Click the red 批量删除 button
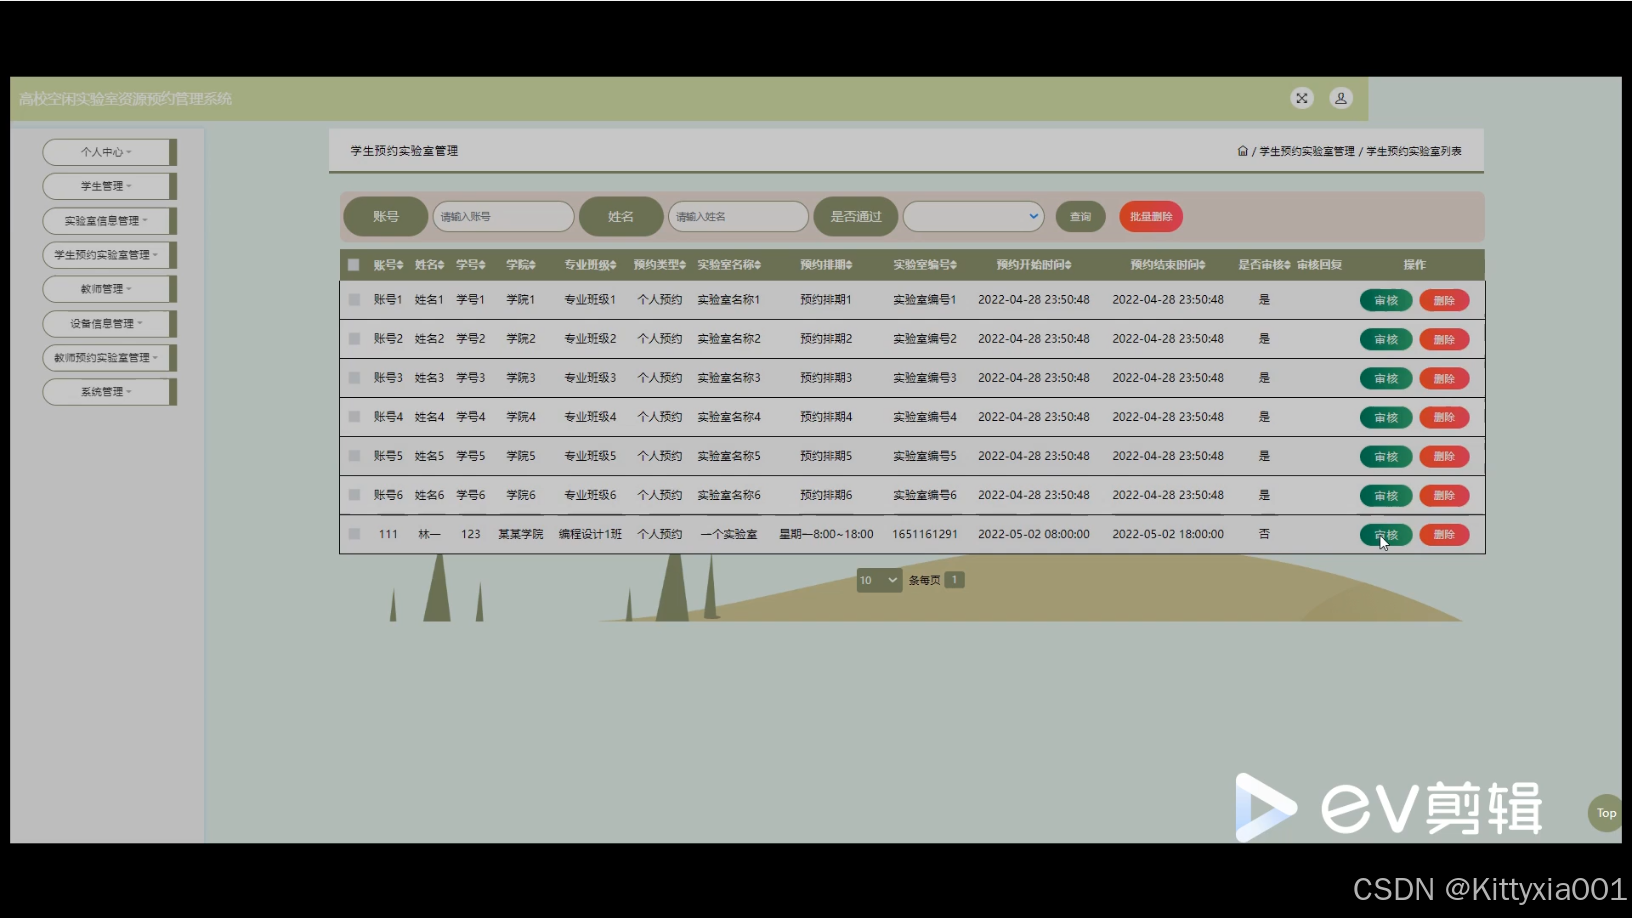This screenshot has width=1632, height=918. (x=1150, y=217)
